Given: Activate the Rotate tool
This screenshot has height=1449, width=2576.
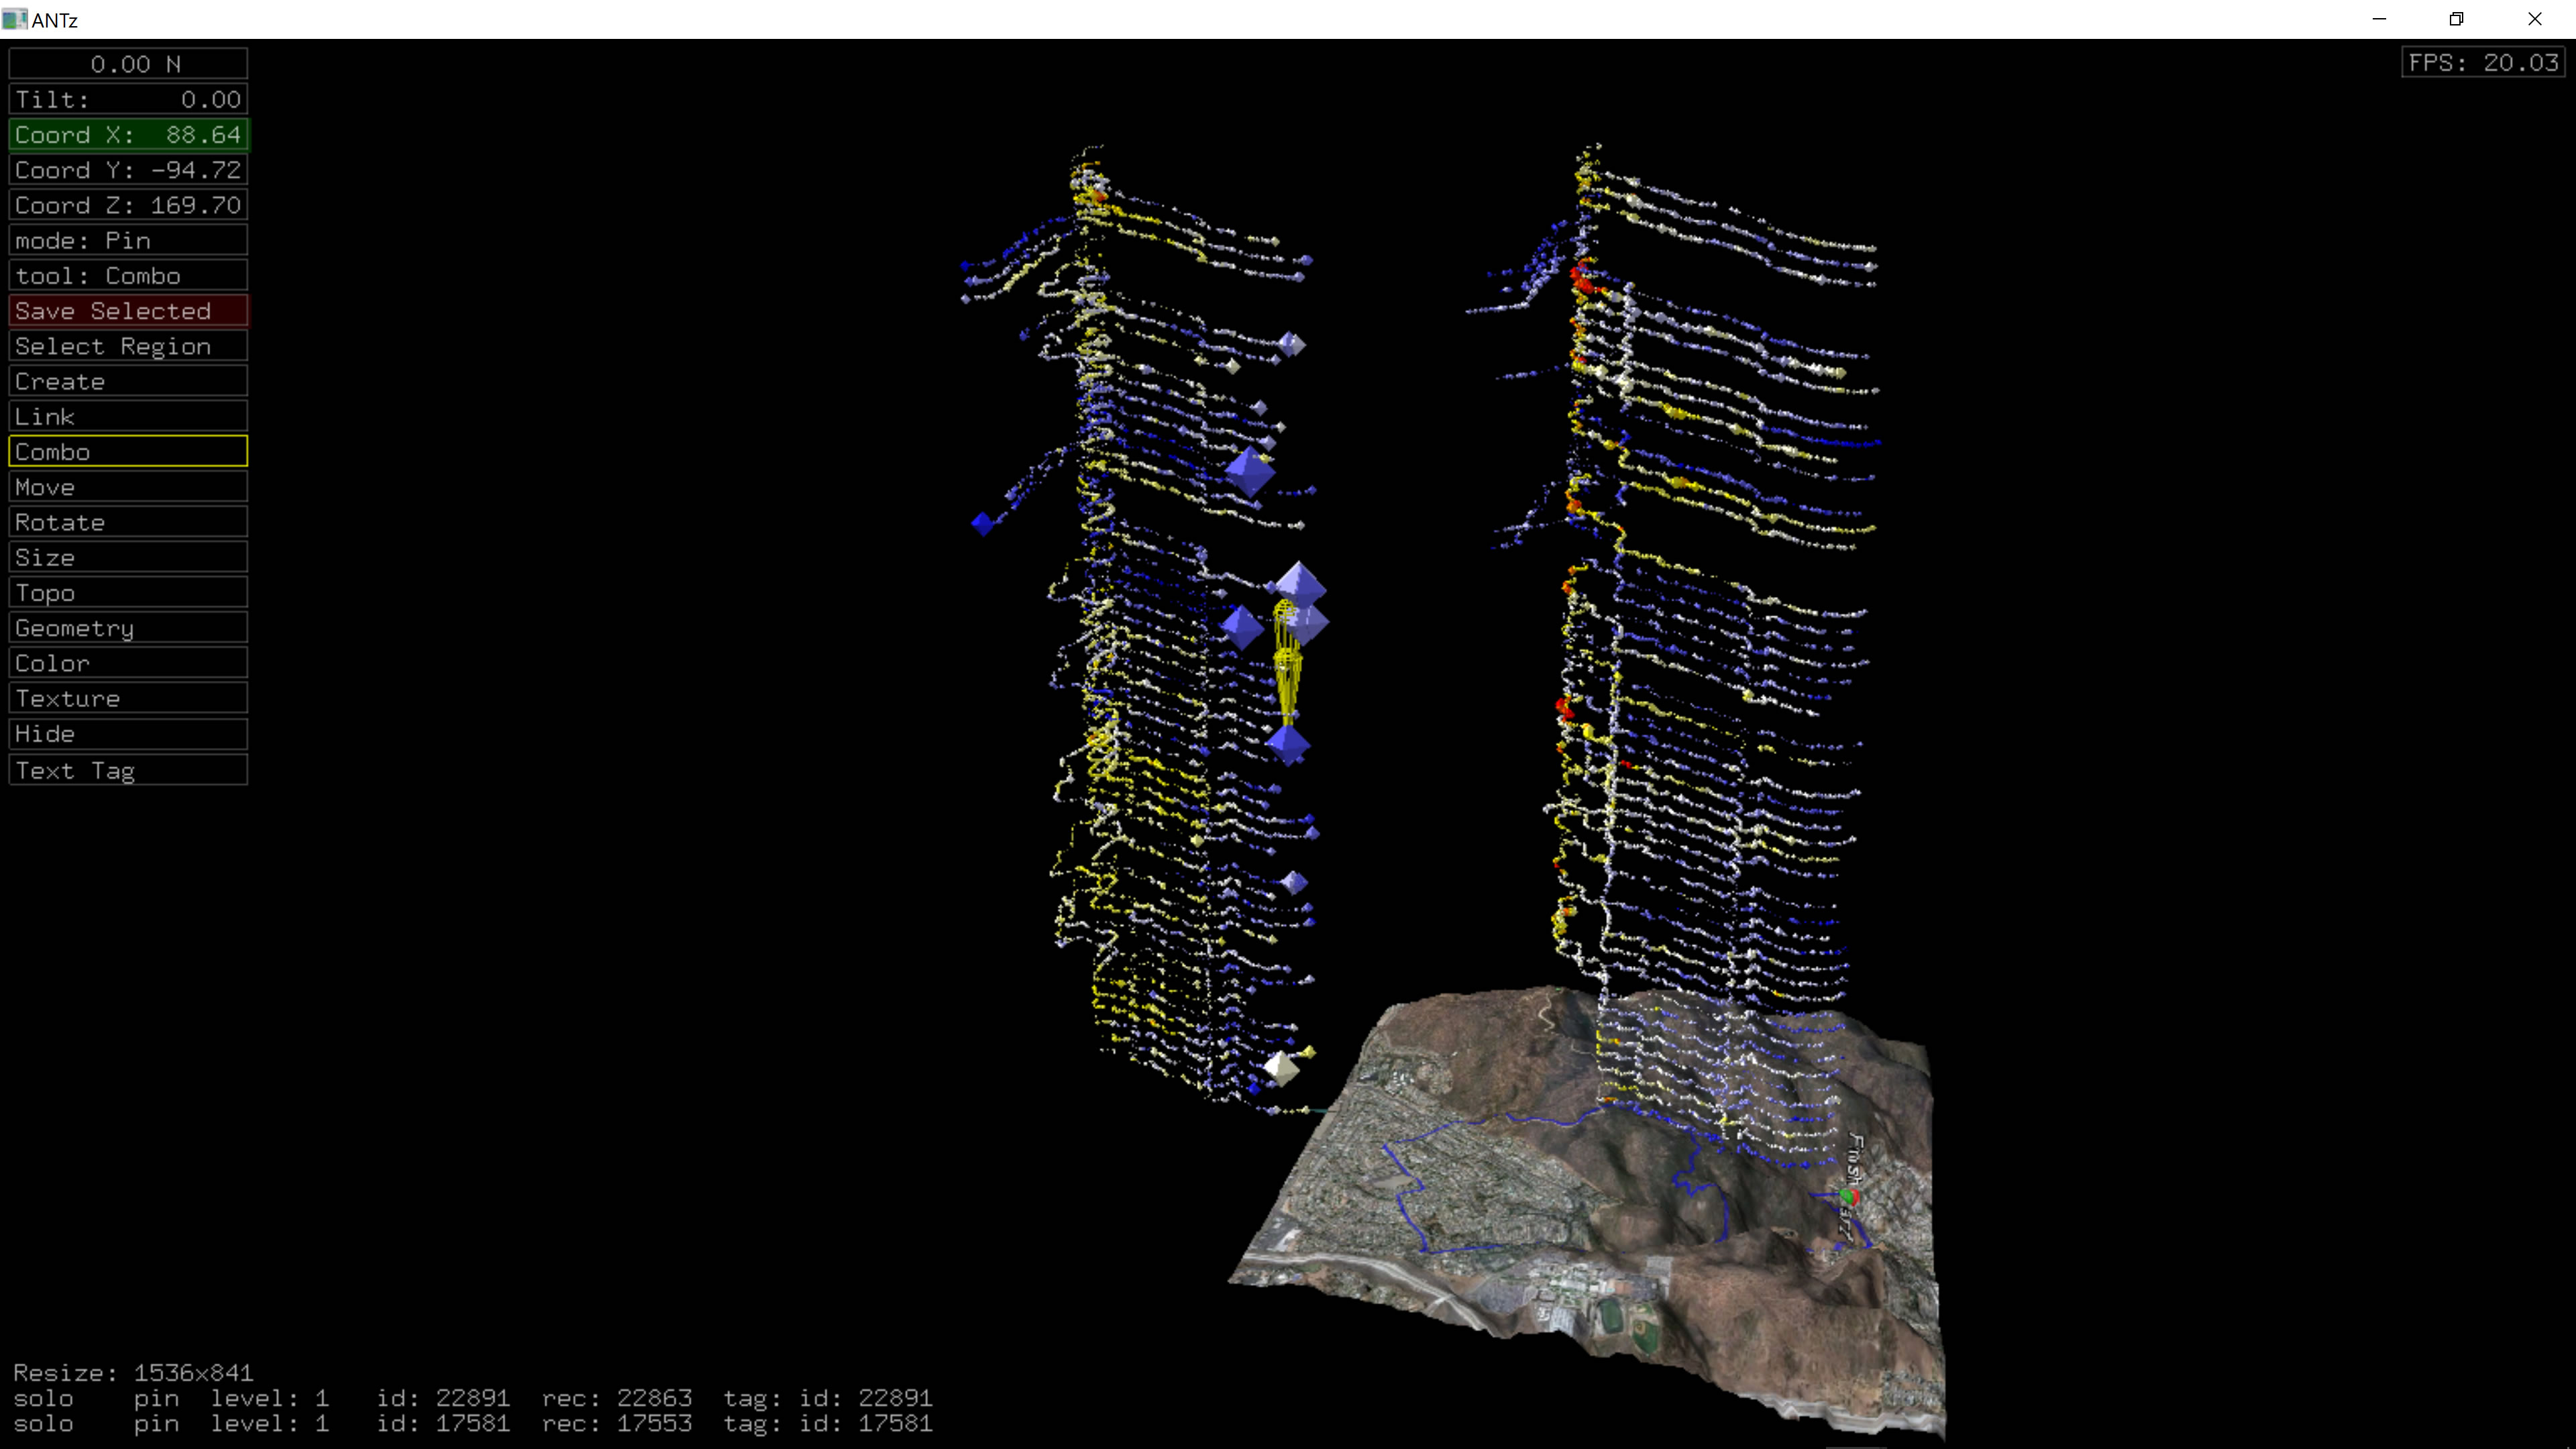Looking at the screenshot, I should coord(128,522).
